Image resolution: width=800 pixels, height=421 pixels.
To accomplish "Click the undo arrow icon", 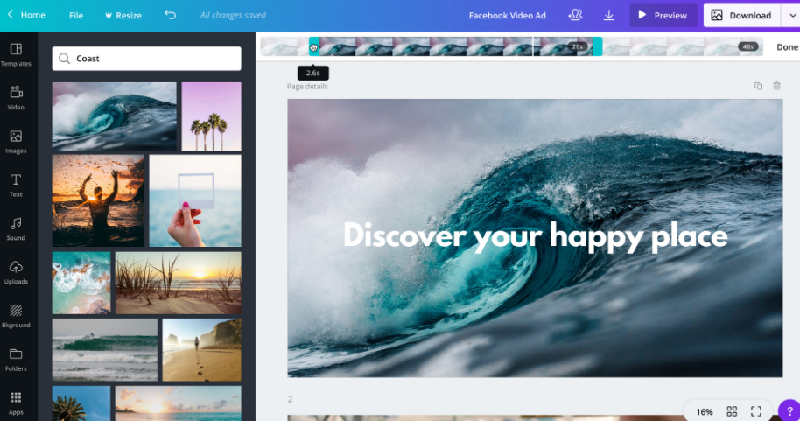I will click(x=170, y=15).
